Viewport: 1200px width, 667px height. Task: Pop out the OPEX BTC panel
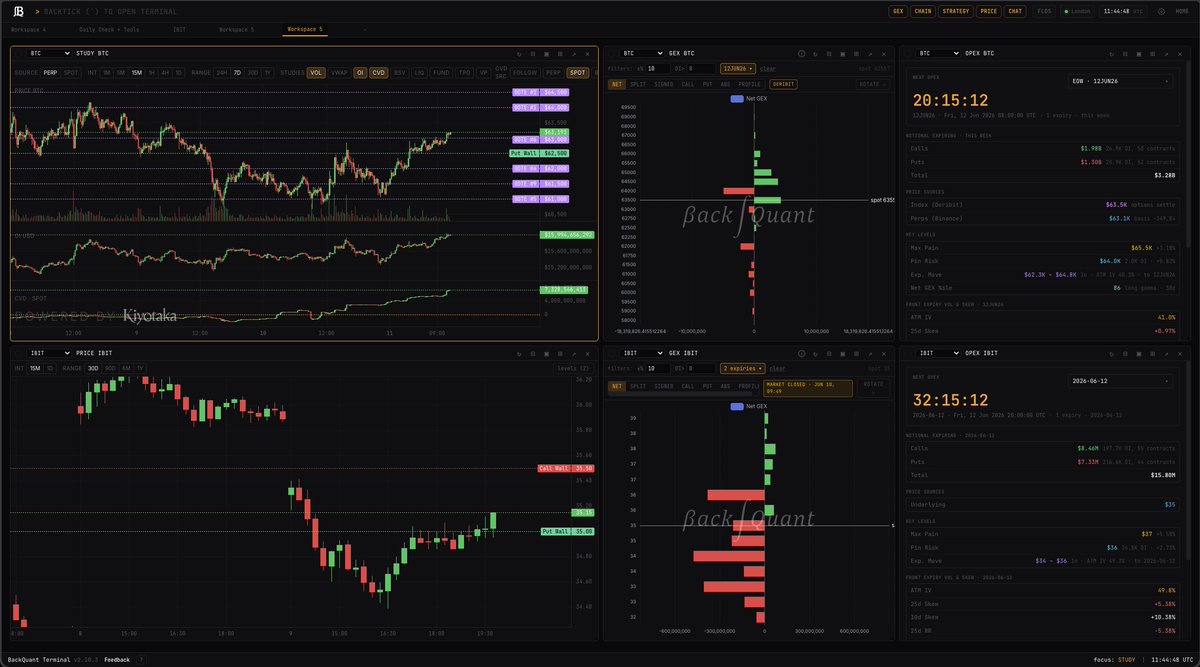click(1167, 54)
